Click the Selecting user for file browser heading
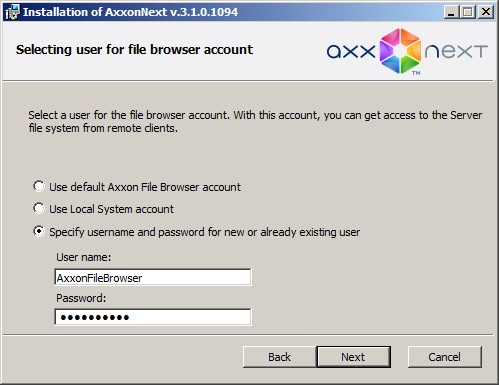 (134, 50)
